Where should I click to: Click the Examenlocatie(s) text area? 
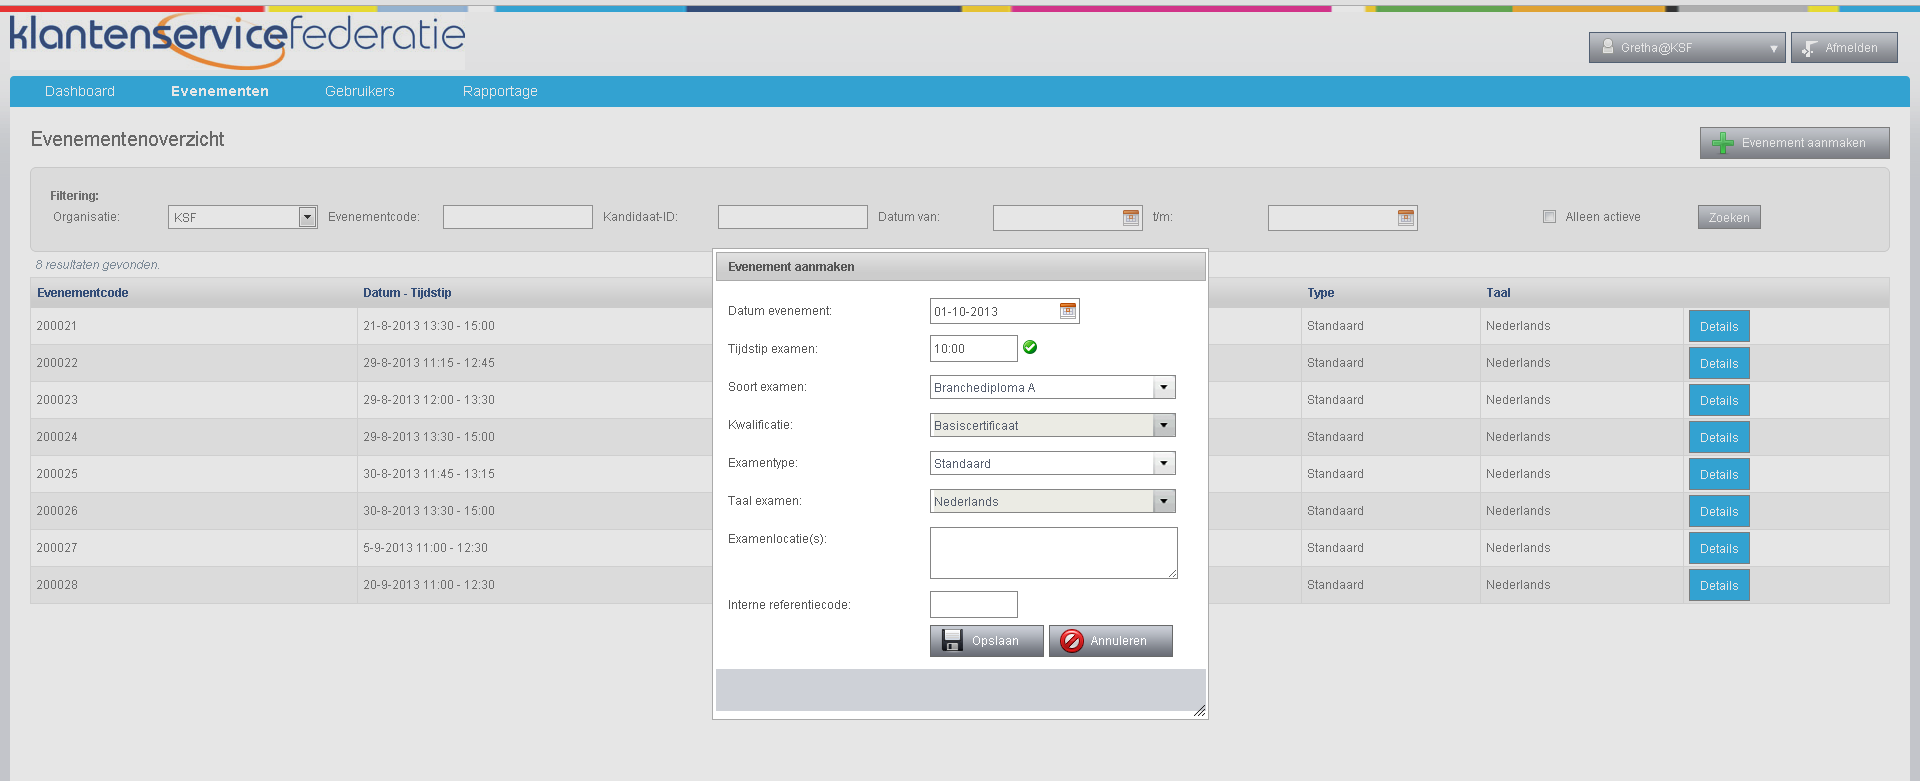pyautogui.click(x=1054, y=553)
